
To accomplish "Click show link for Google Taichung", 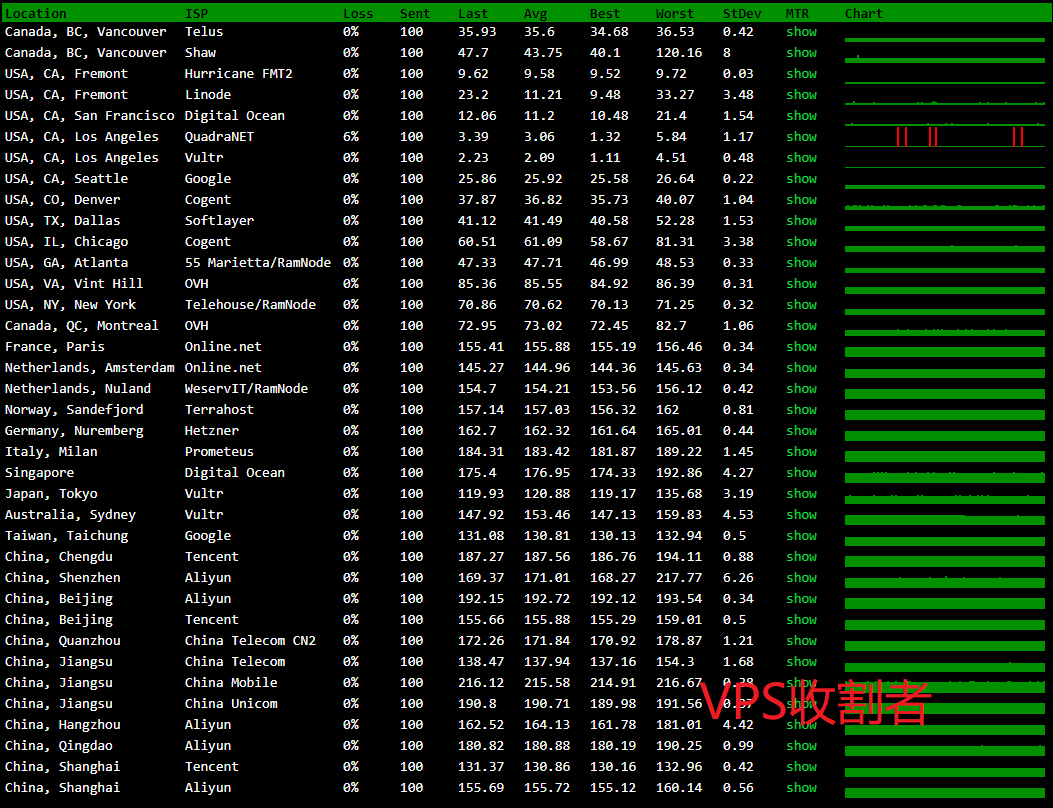I will click(x=801, y=536).
